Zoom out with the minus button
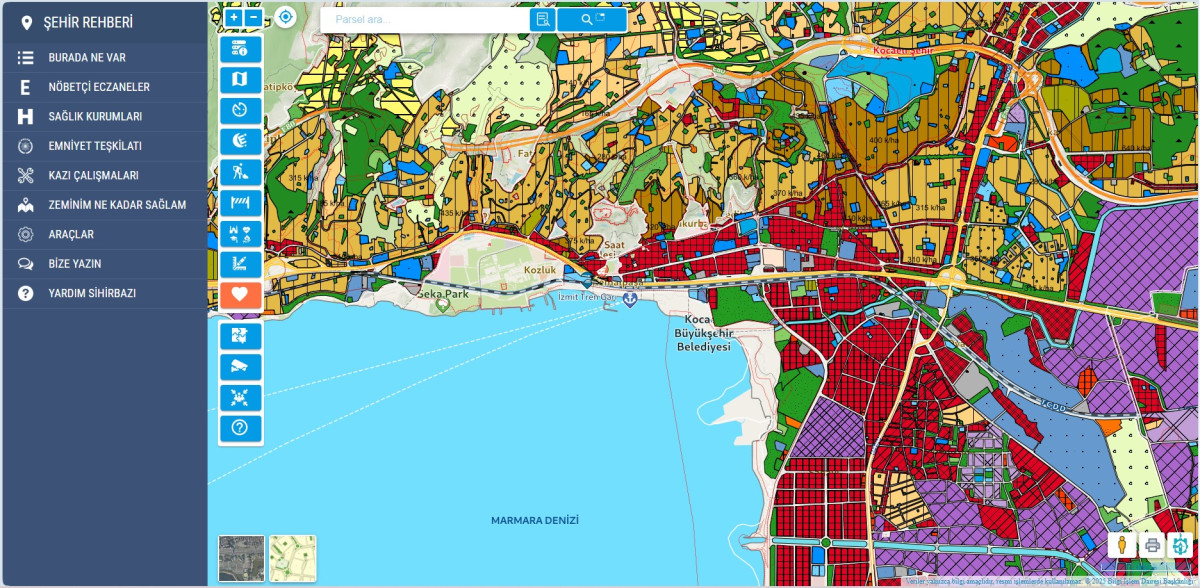This screenshot has width=1200, height=588. (253, 17)
